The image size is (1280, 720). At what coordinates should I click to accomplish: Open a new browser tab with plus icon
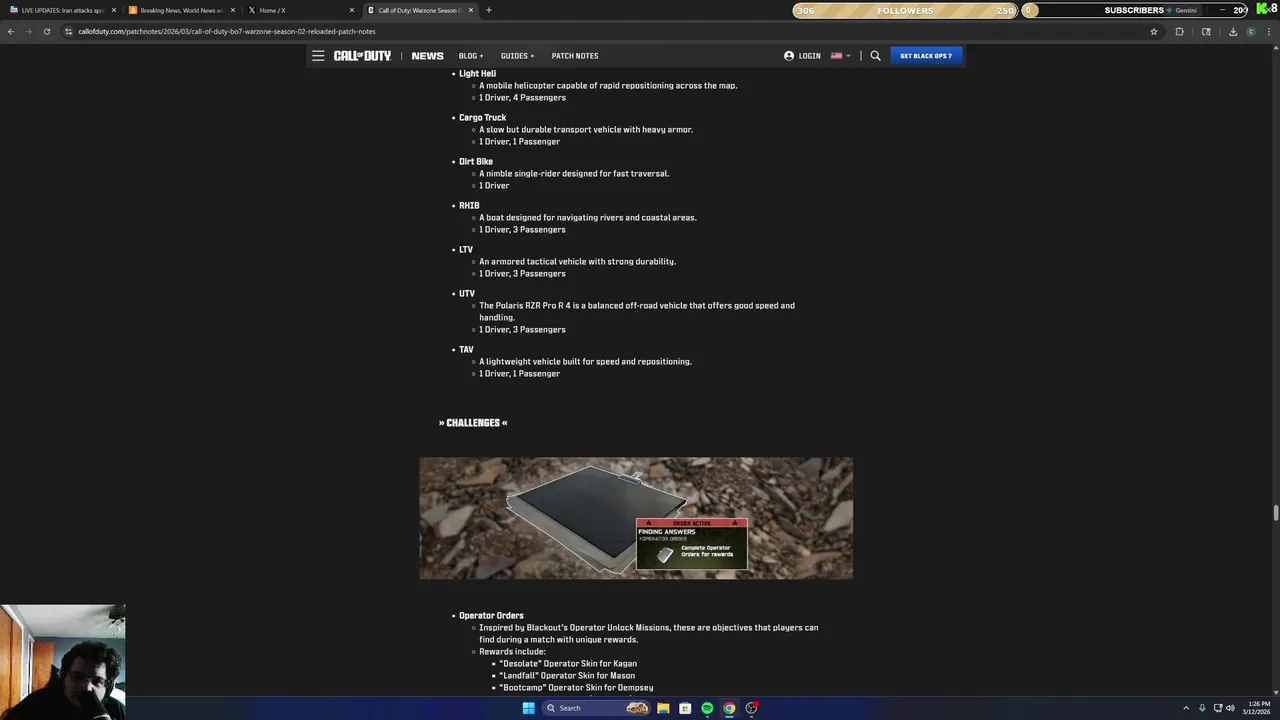point(488,10)
